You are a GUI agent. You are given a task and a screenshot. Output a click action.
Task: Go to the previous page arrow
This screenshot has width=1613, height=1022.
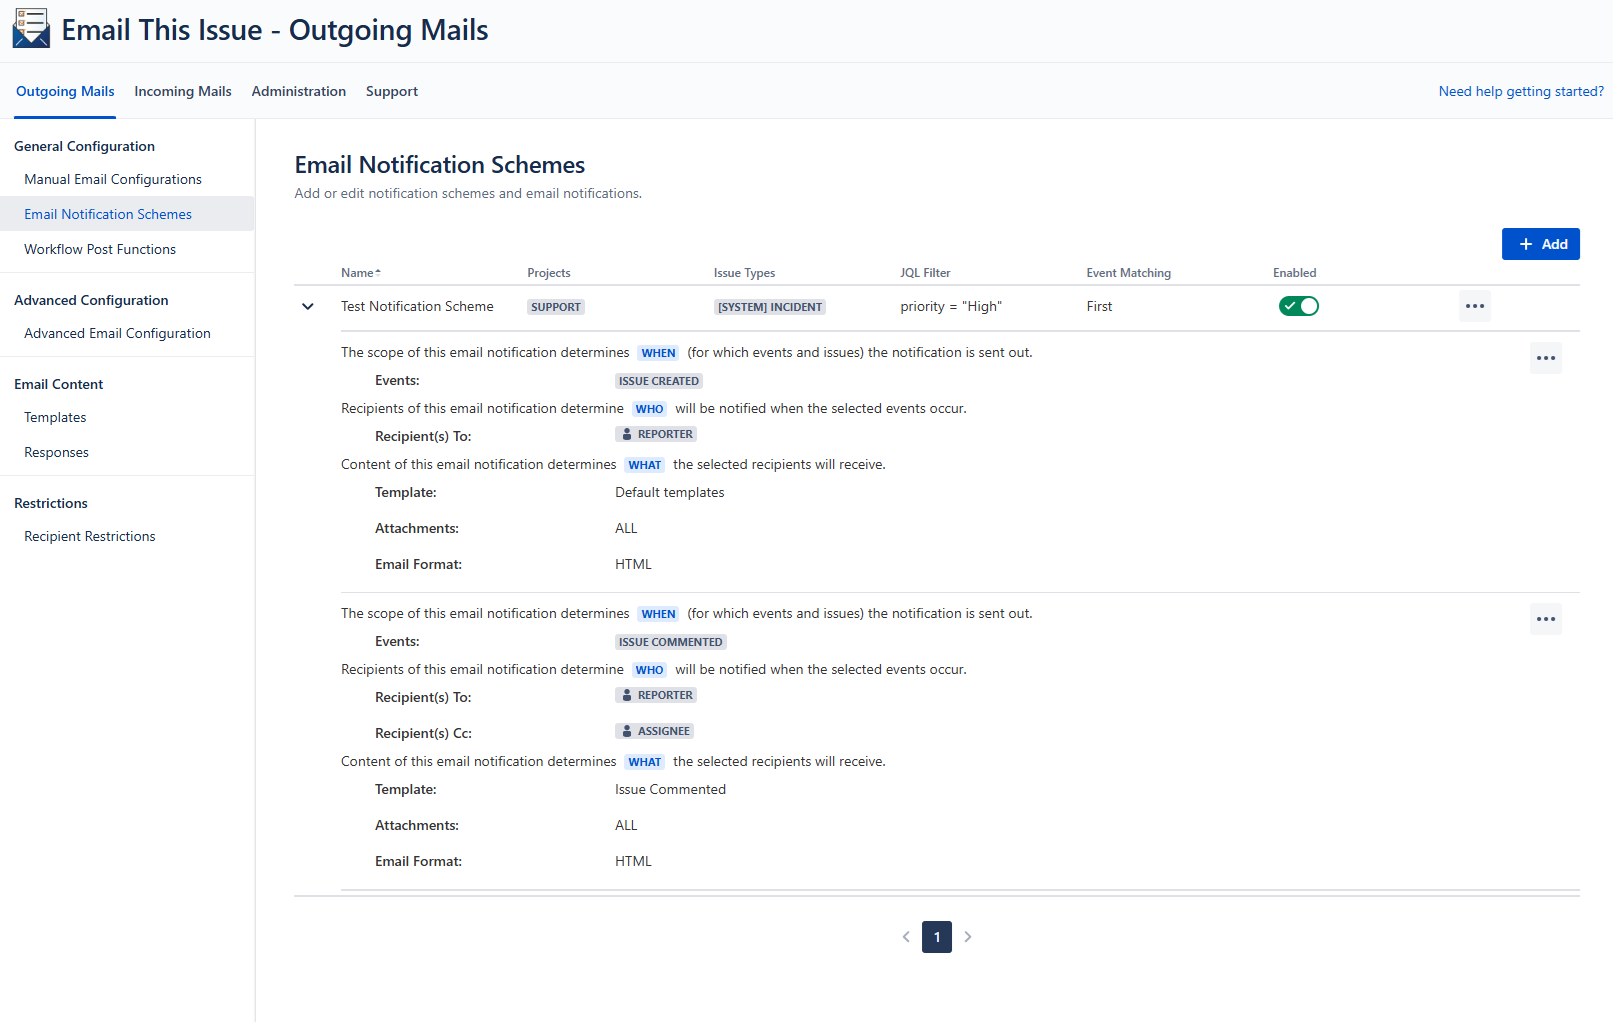[906, 937]
